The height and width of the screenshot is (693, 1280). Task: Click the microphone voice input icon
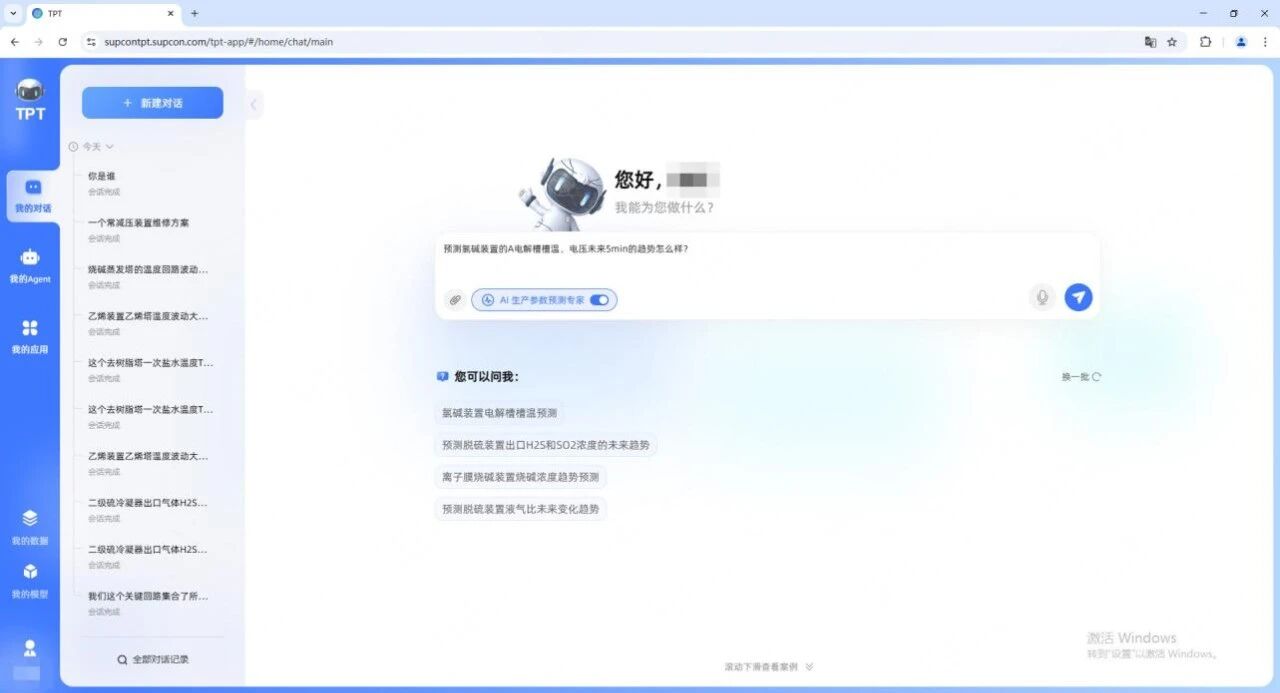click(1042, 297)
